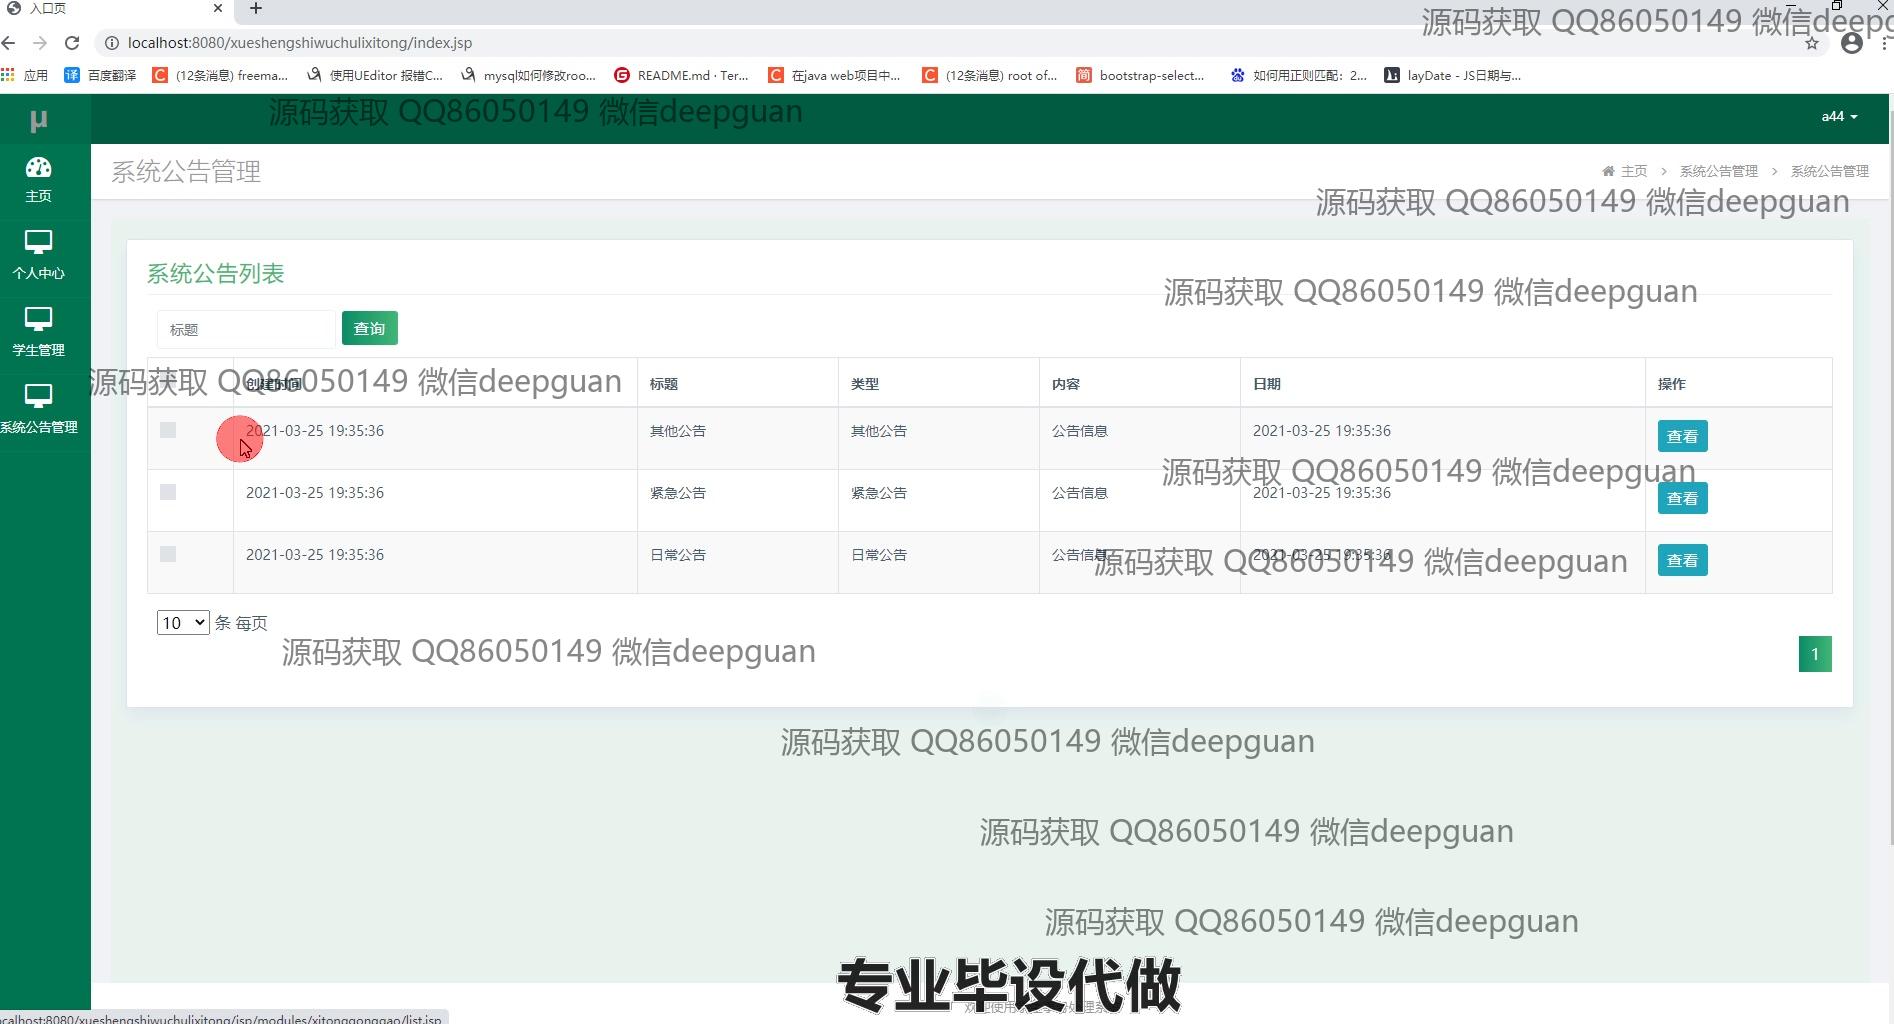Click the bookmark star icon
Screen dimensions: 1894x1024
1811,43
